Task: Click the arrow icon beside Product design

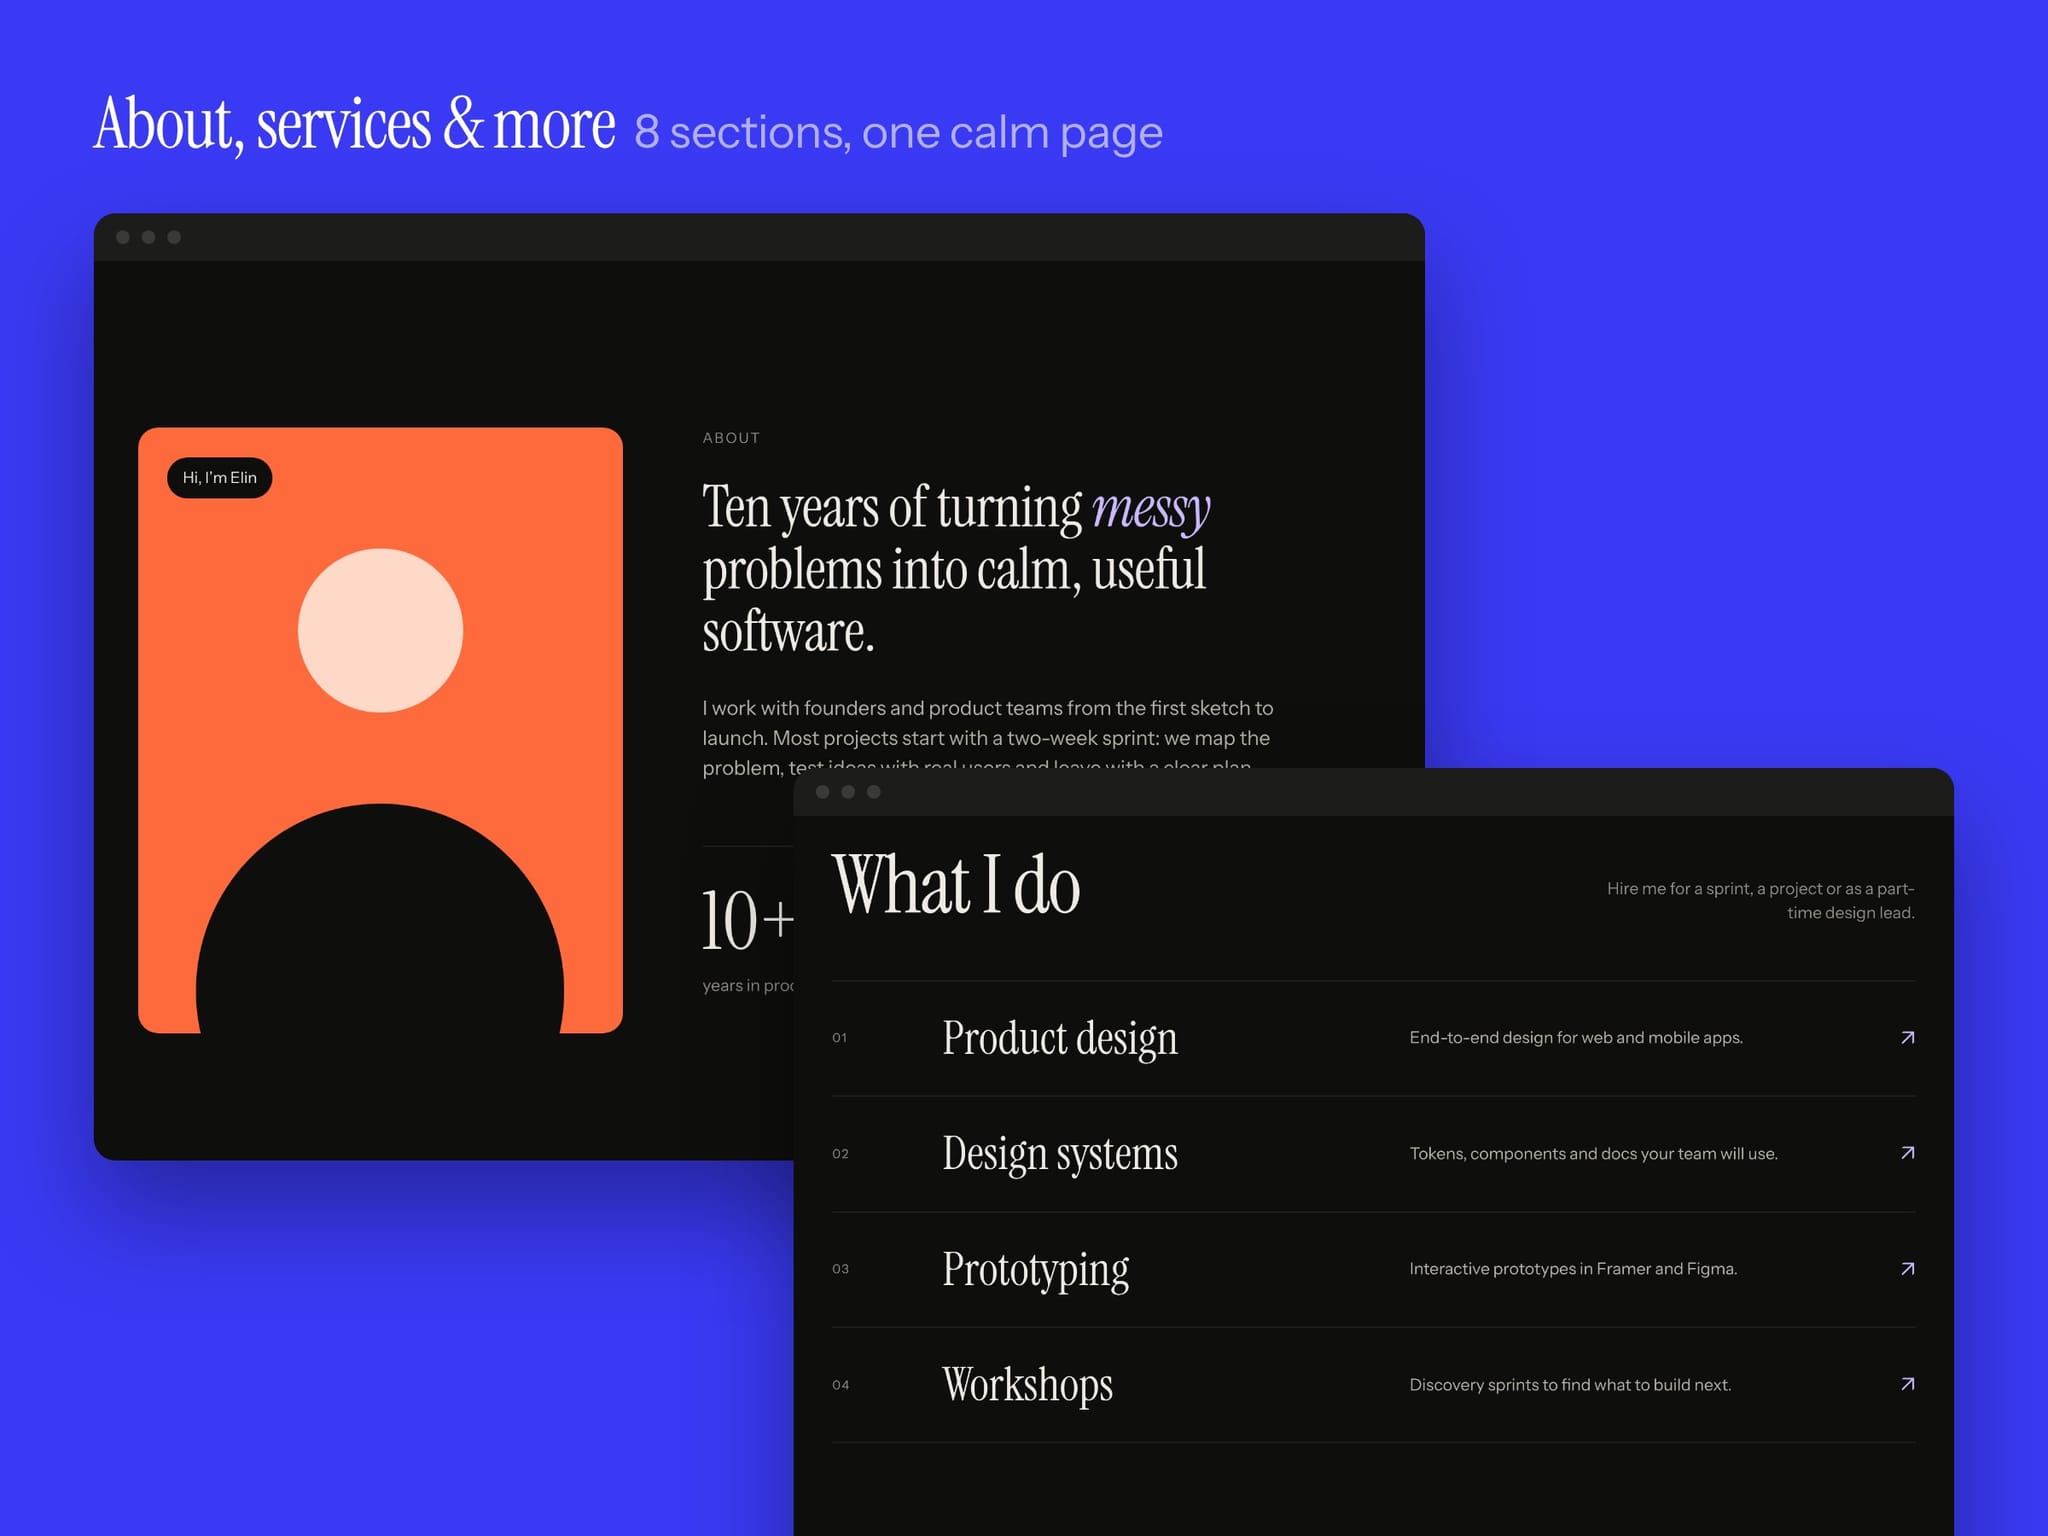Action: (1907, 1037)
